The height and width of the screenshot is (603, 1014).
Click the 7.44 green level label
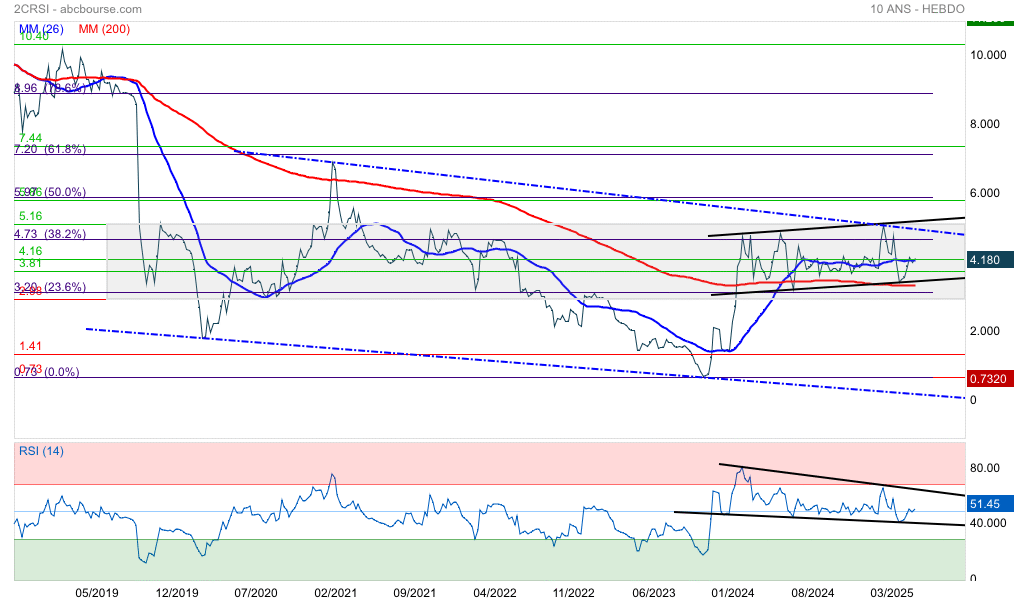click(30, 138)
